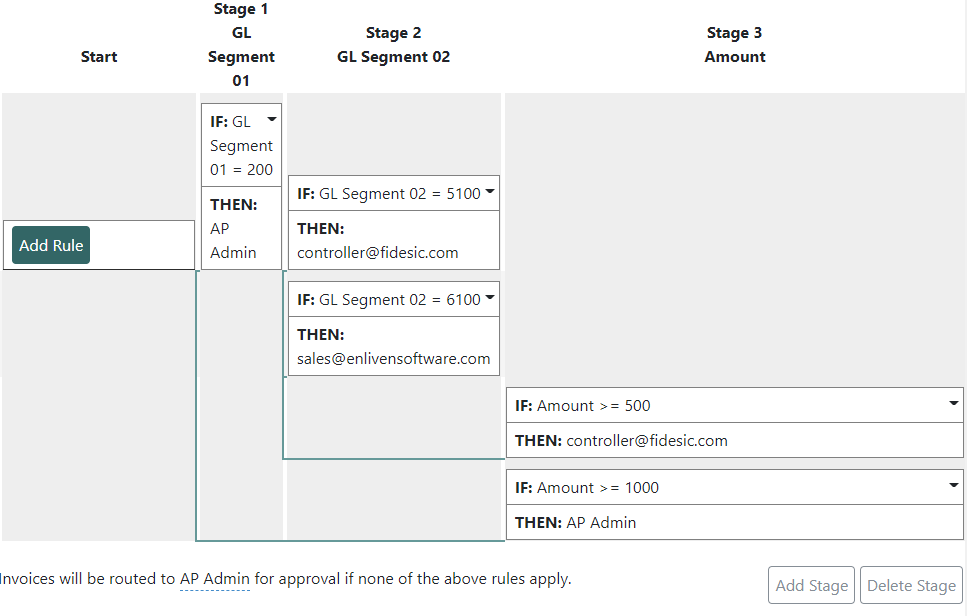Click the Add Stage button
Viewport: 967px width, 616px height.
coord(811,585)
